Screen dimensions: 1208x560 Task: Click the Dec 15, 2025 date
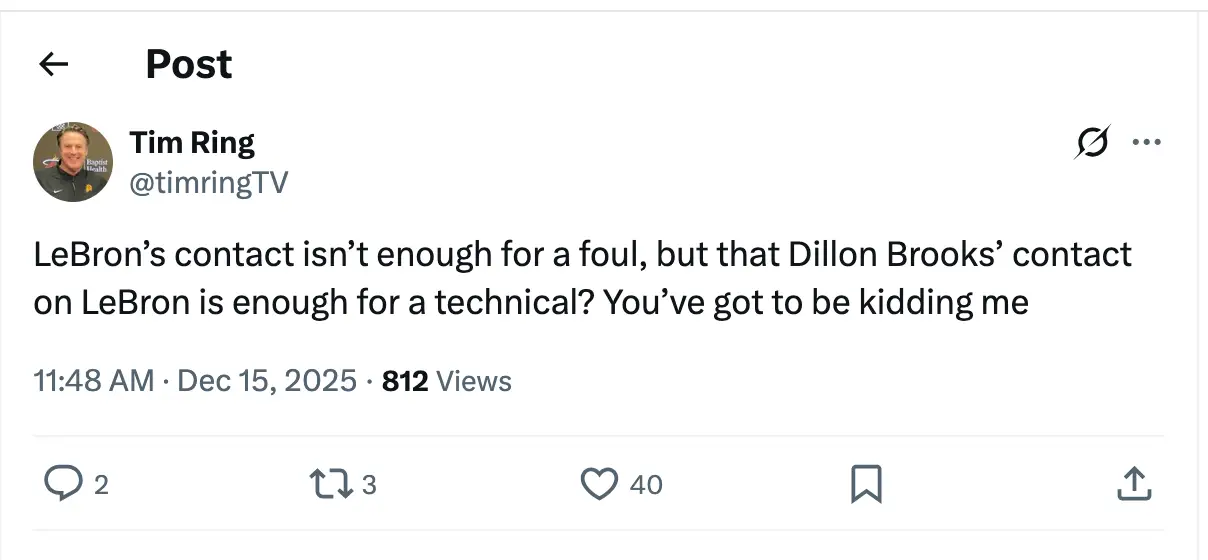pos(266,381)
